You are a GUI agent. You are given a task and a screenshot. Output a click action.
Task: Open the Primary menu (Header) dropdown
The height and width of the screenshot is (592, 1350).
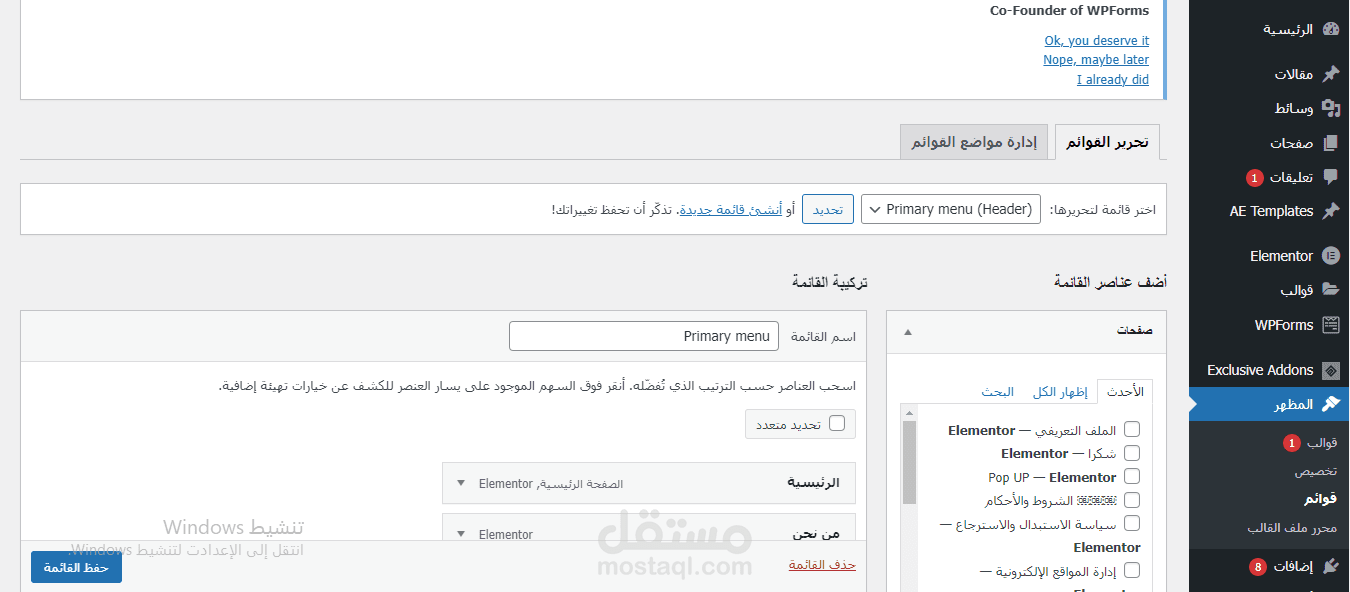950,209
